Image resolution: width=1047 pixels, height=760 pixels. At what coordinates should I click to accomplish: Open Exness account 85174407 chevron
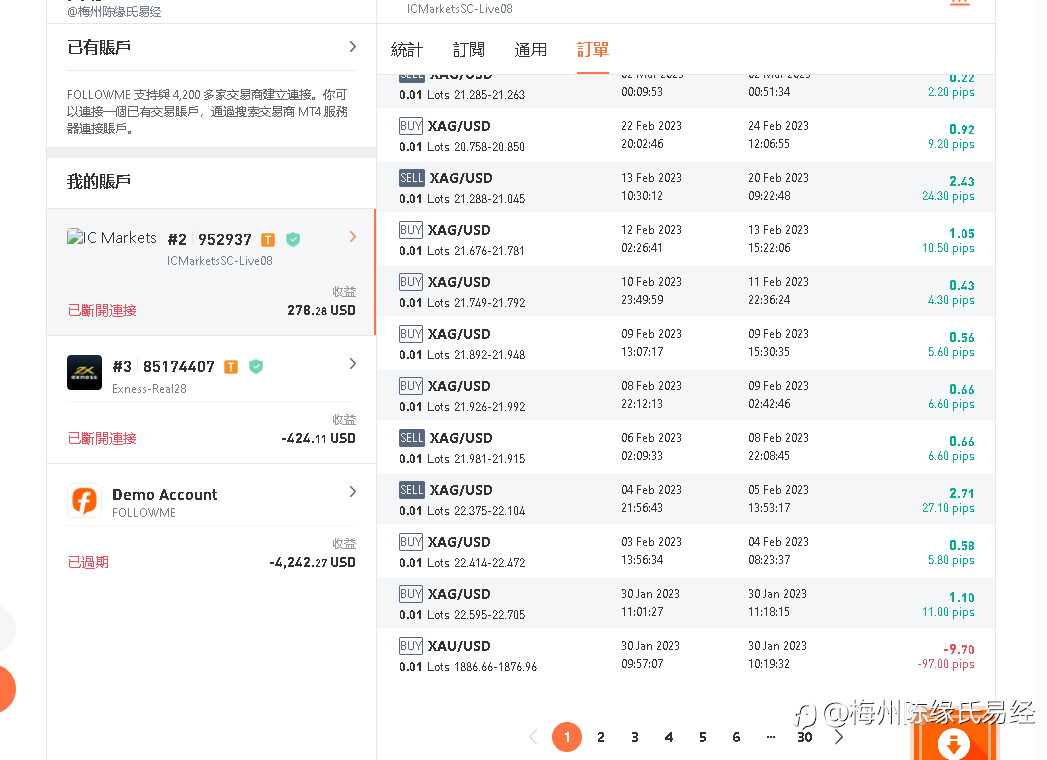pos(353,363)
